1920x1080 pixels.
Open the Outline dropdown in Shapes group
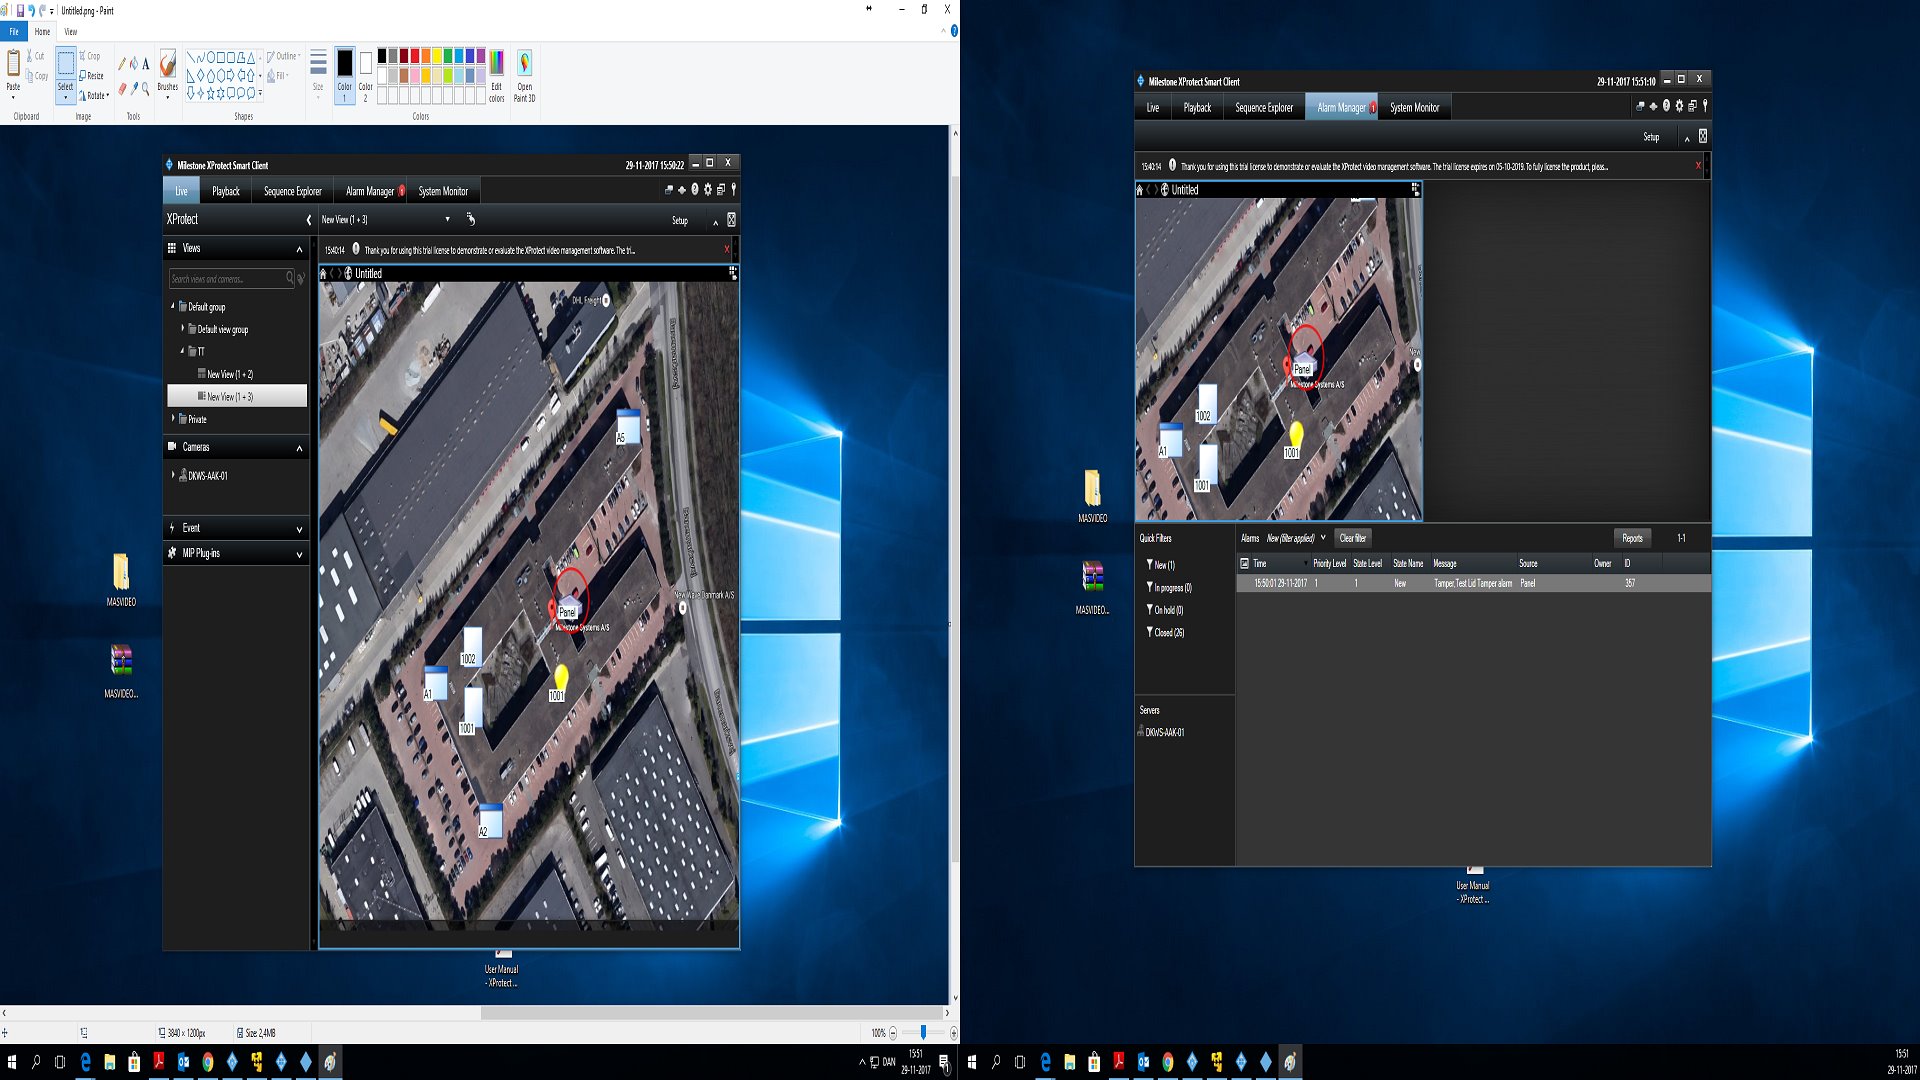(x=283, y=56)
